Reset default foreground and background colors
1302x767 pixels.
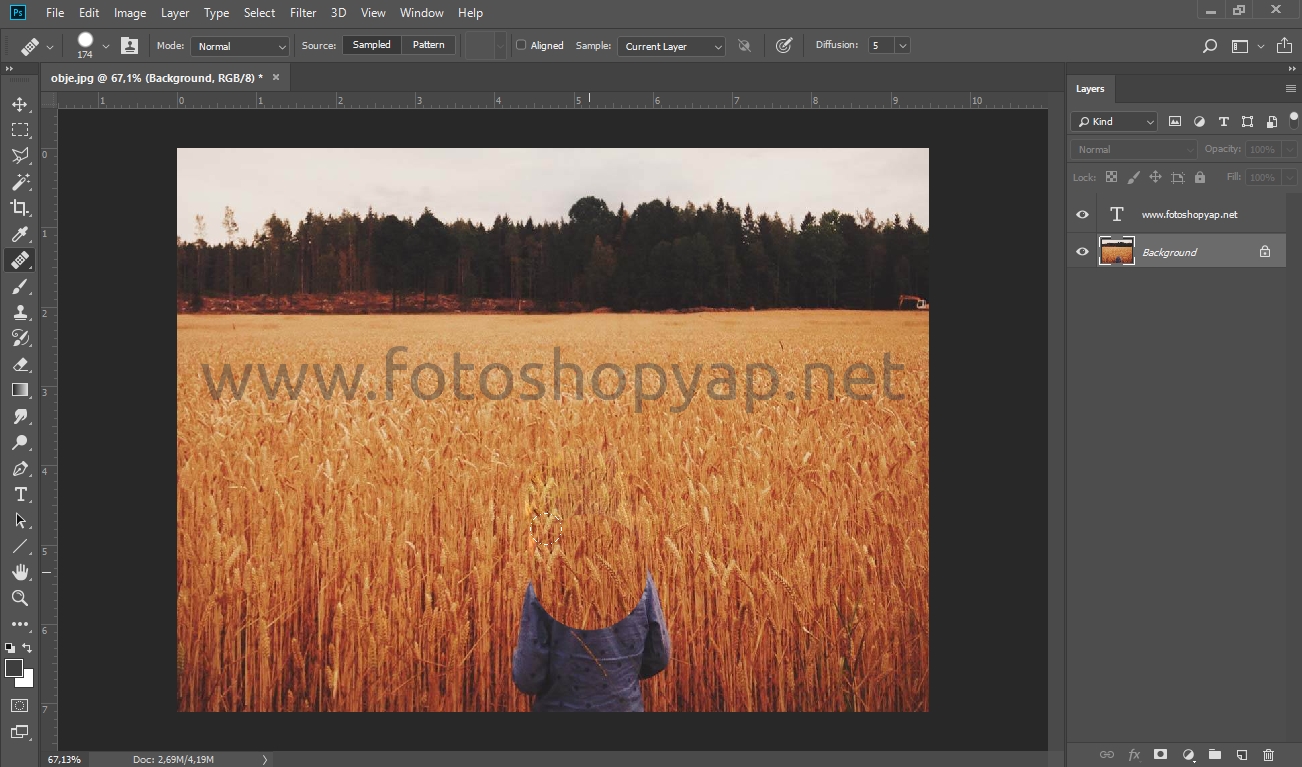(x=10, y=648)
